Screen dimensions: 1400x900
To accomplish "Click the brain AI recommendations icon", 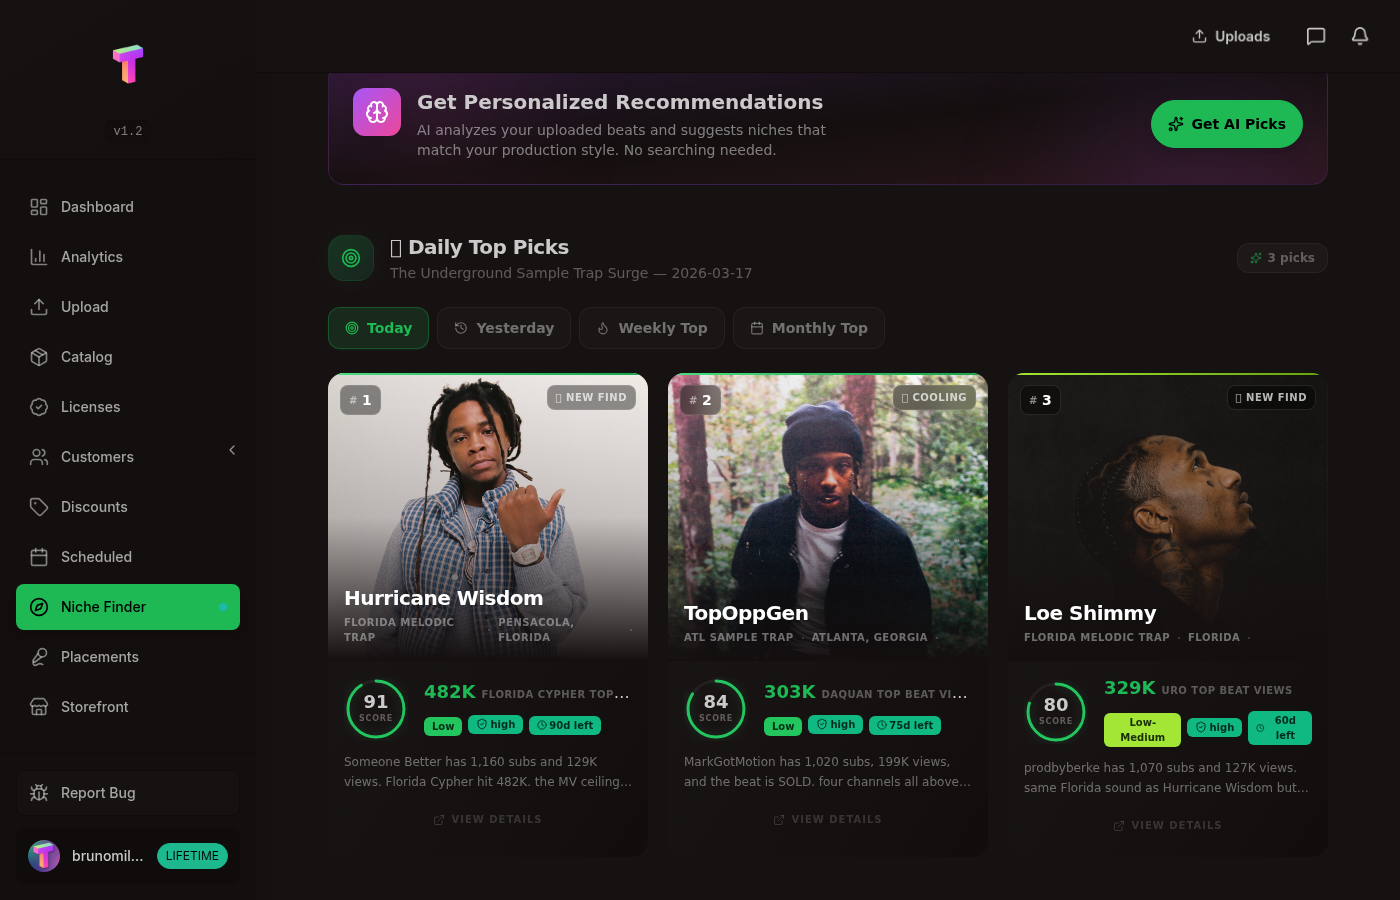I will (x=377, y=112).
